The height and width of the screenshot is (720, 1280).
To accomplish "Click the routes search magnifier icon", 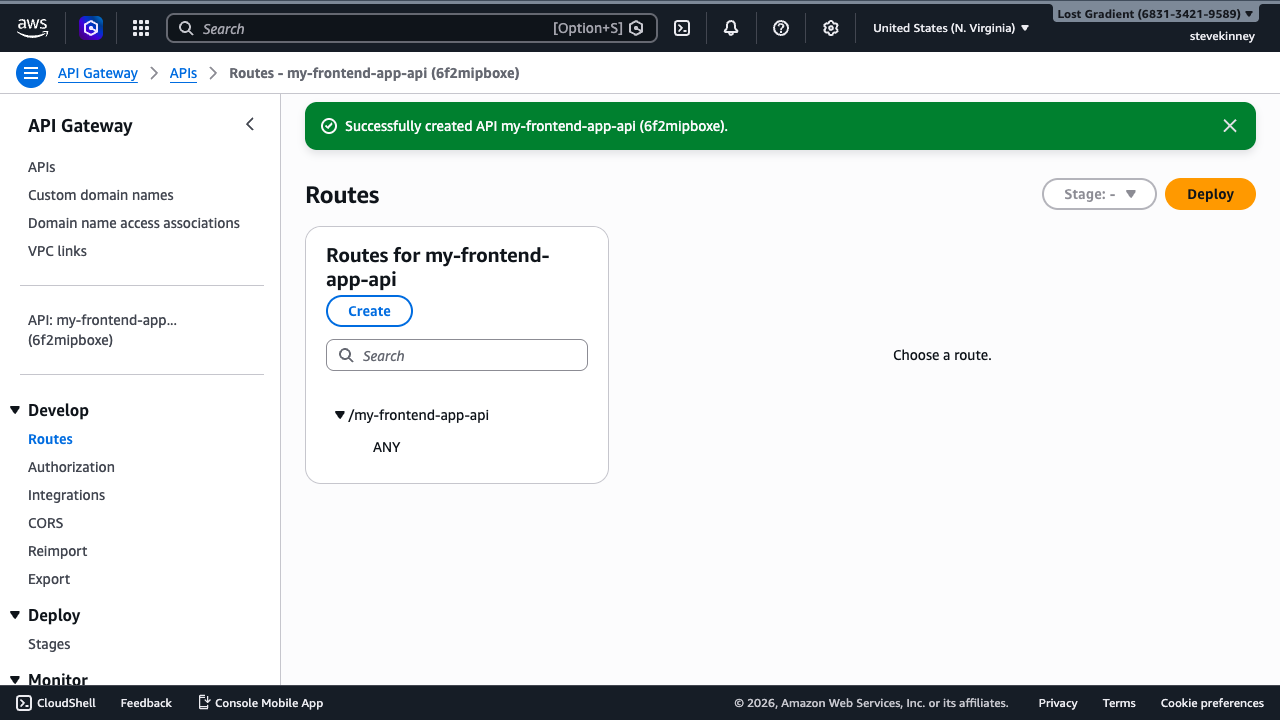I will 346,355.
